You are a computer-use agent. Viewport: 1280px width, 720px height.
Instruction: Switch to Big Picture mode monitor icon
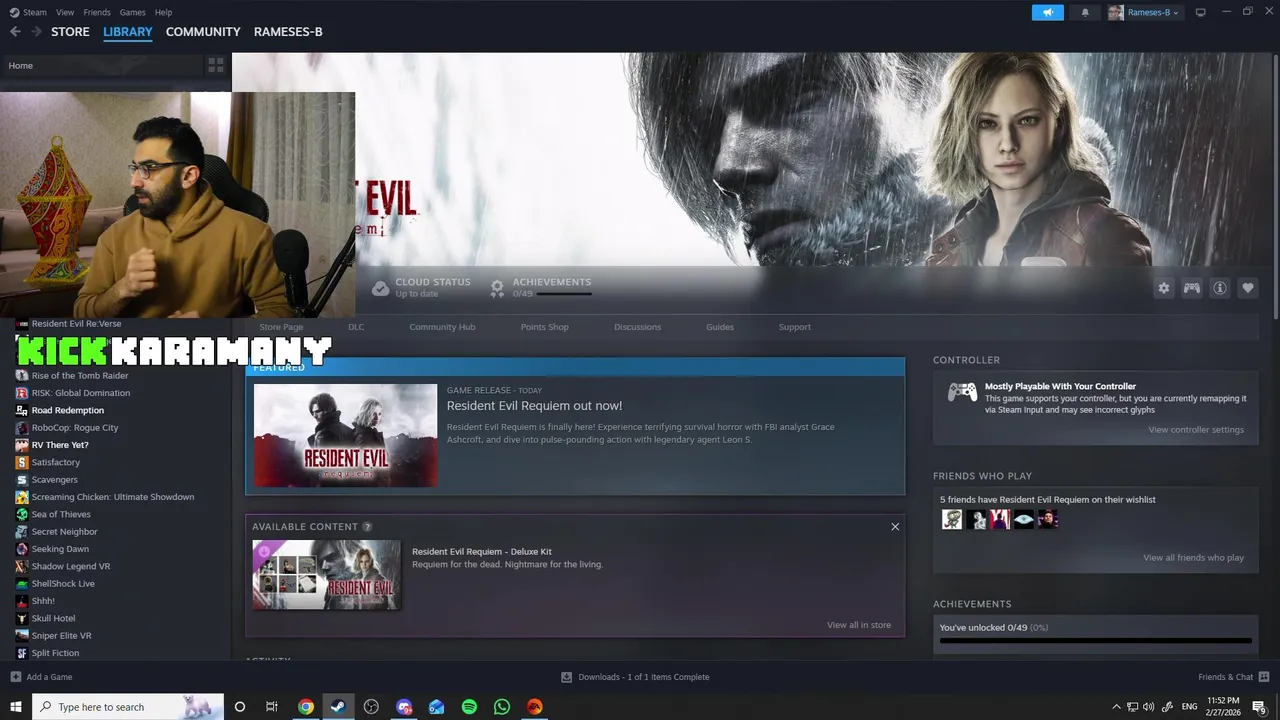pyautogui.click(x=1200, y=12)
